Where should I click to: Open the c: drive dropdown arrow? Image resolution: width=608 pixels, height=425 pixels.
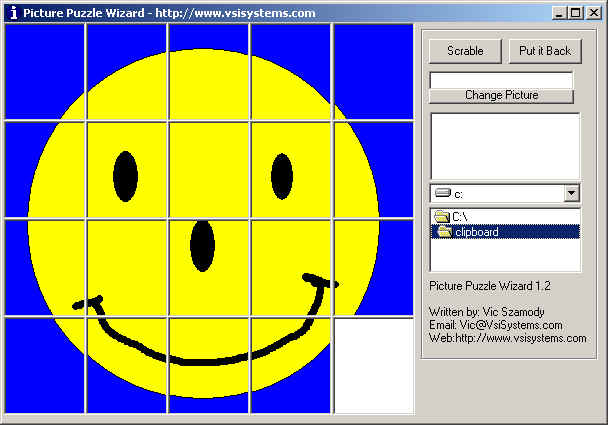coord(571,193)
